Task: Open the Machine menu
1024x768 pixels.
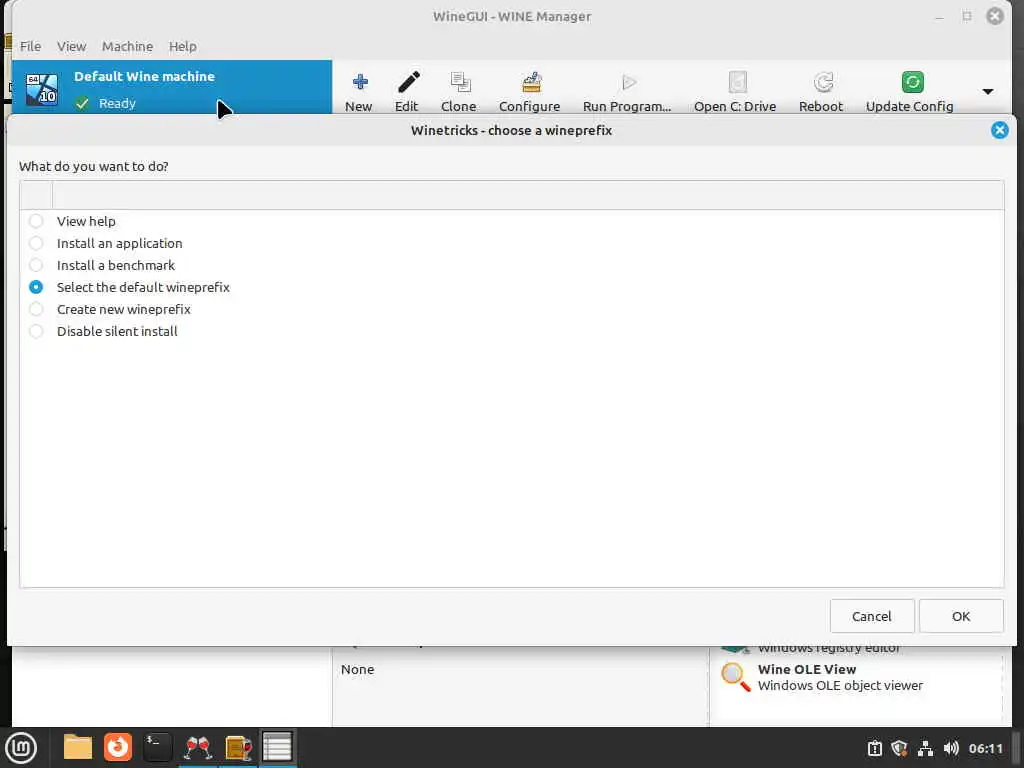Action: [x=127, y=46]
